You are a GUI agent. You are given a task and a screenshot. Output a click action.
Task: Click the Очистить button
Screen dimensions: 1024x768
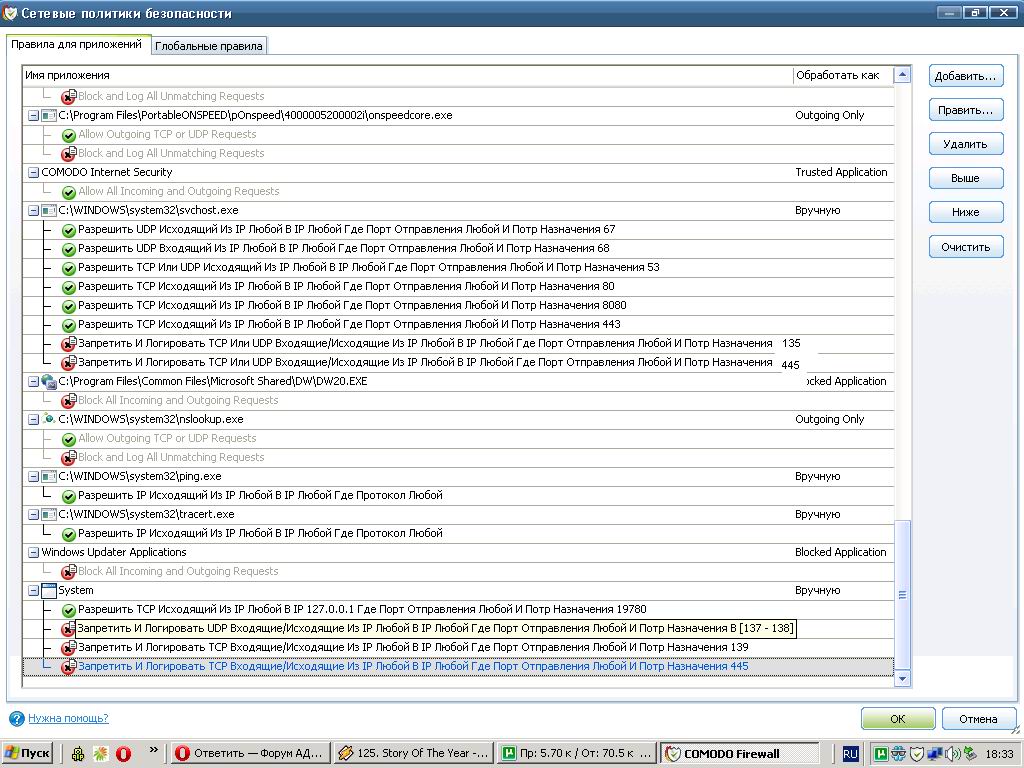tap(965, 247)
